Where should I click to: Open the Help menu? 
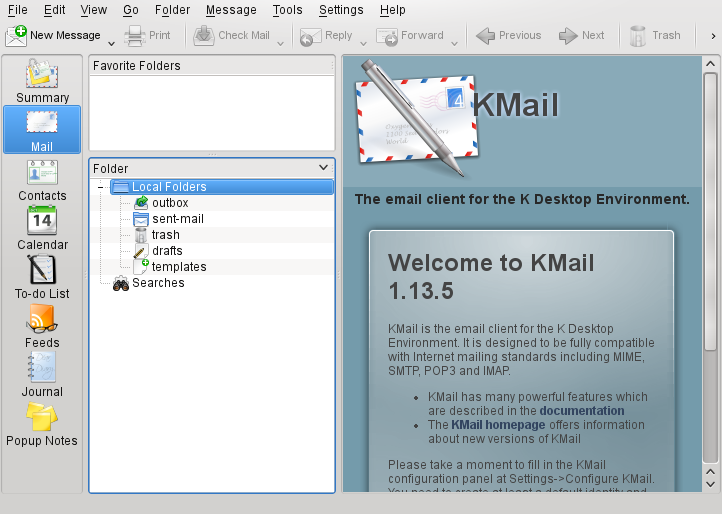pyautogui.click(x=393, y=10)
